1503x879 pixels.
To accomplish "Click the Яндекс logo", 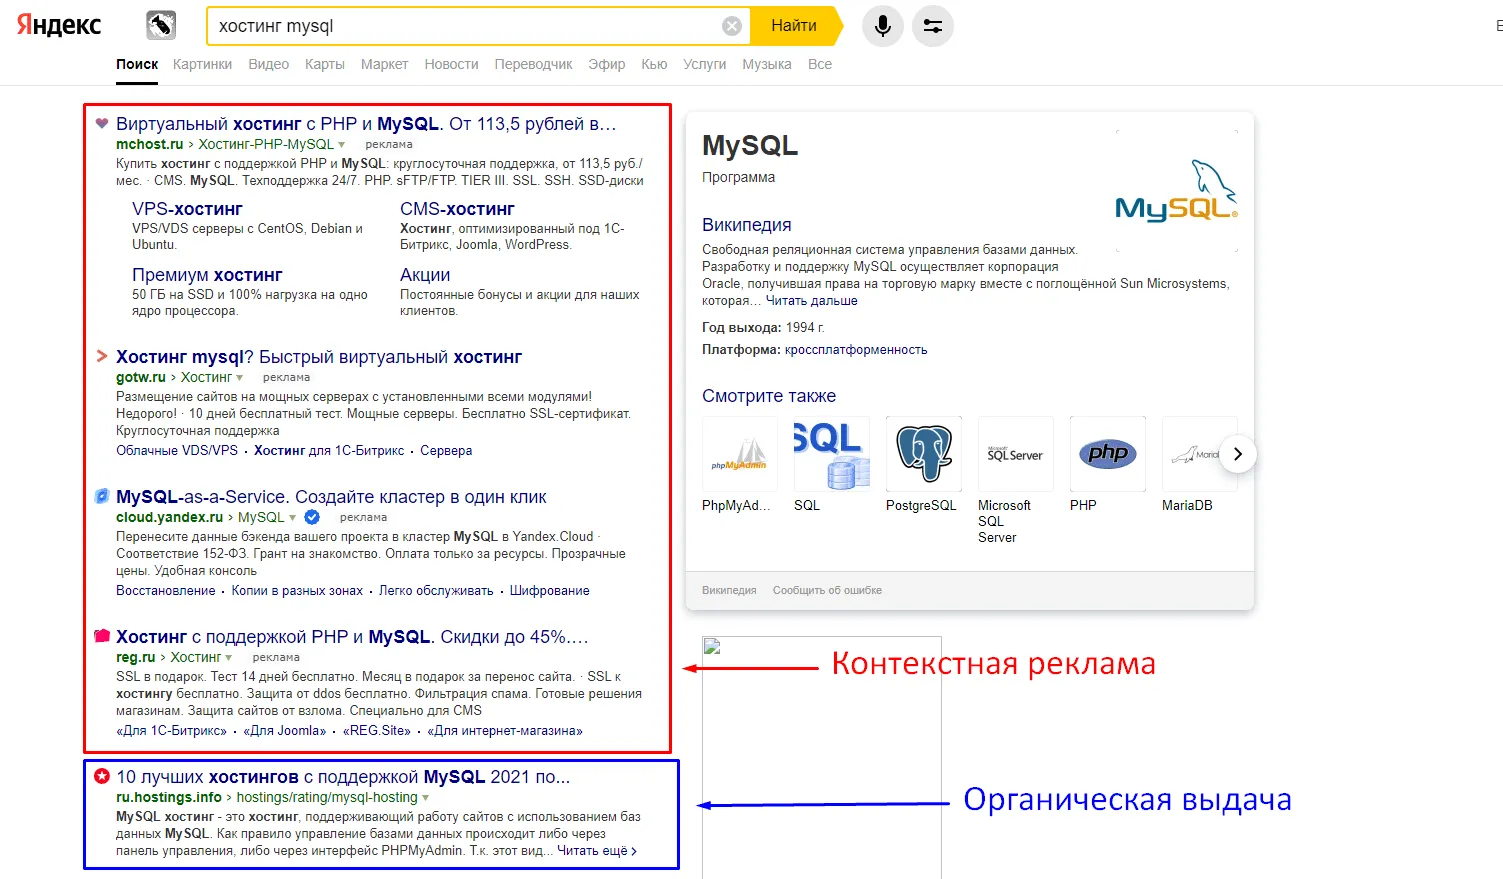I will click(59, 26).
